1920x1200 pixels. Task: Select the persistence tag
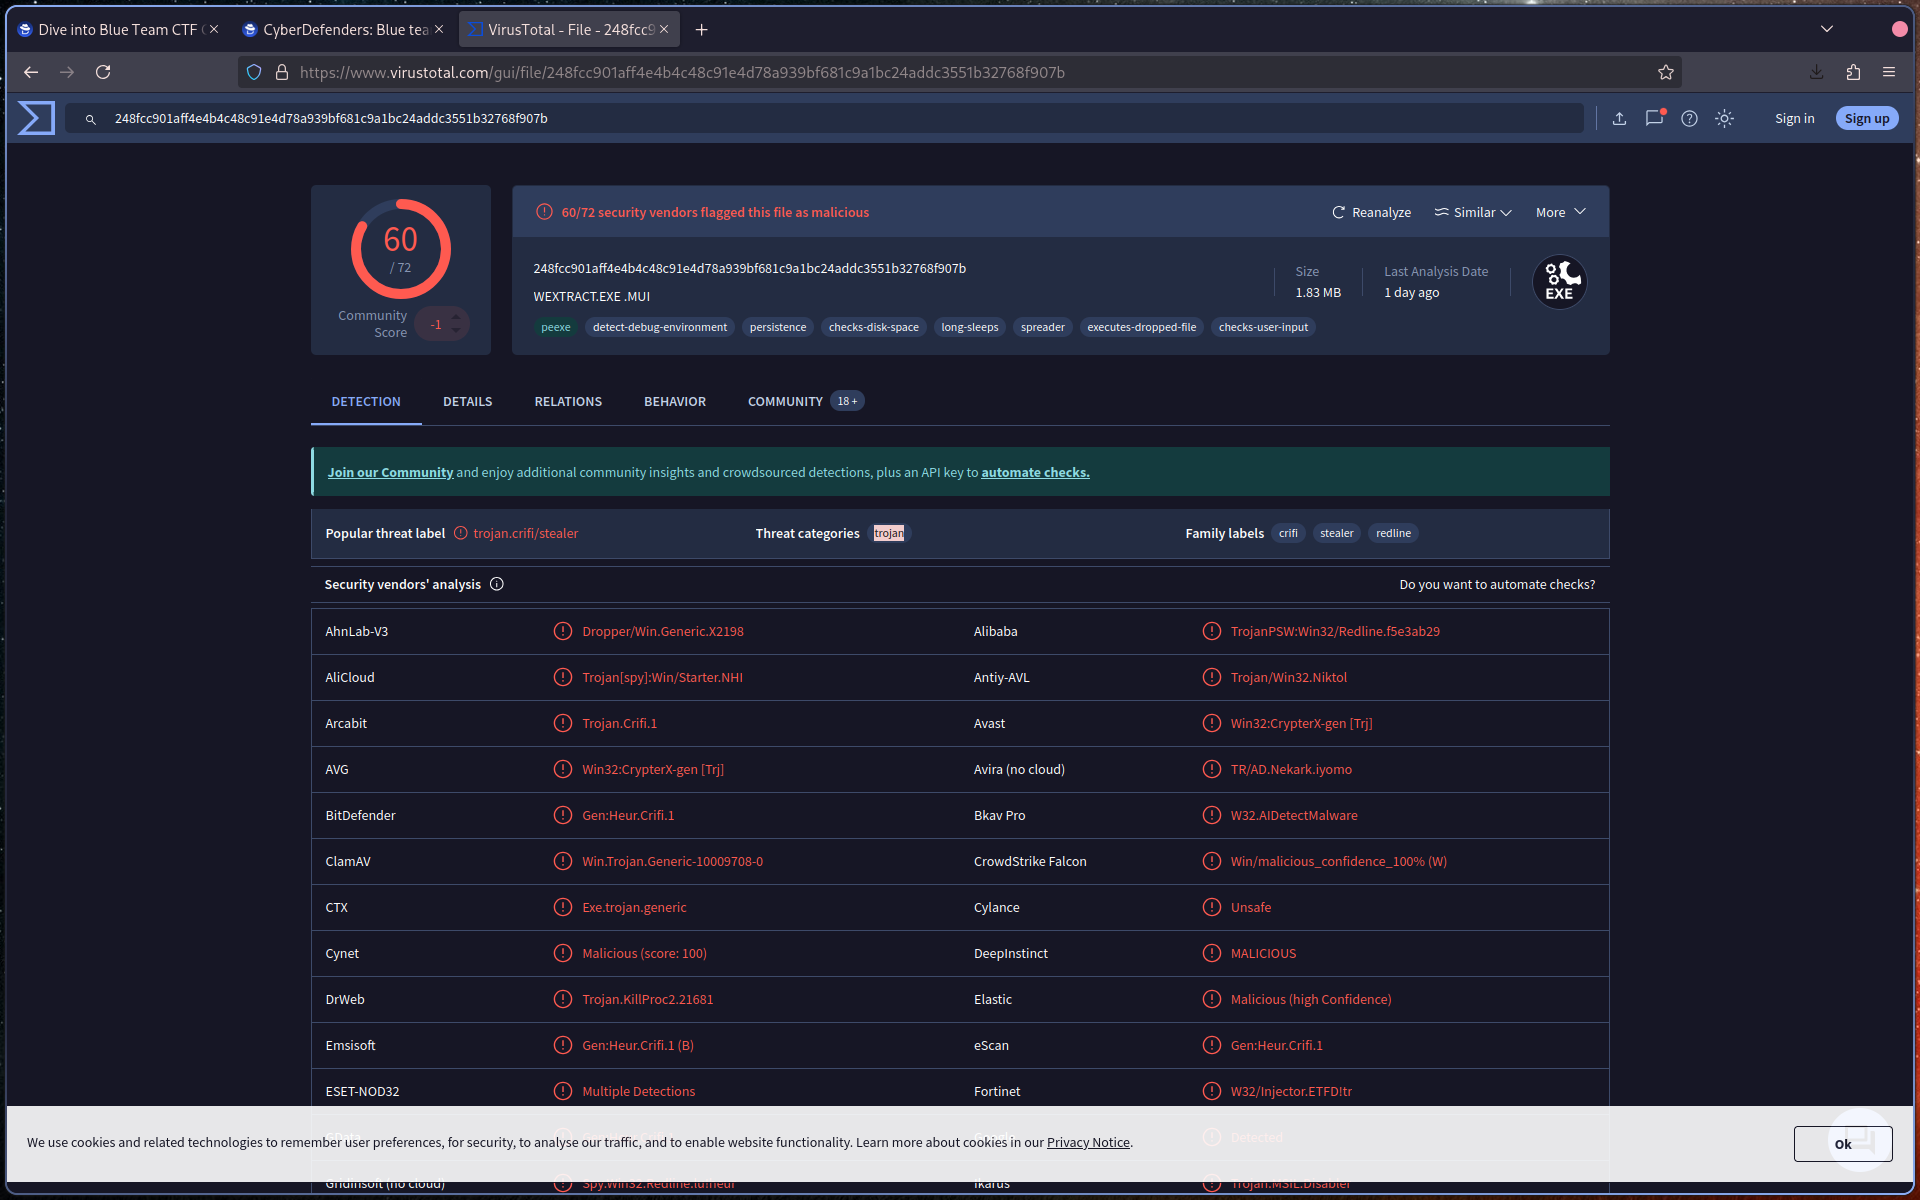[778, 327]
